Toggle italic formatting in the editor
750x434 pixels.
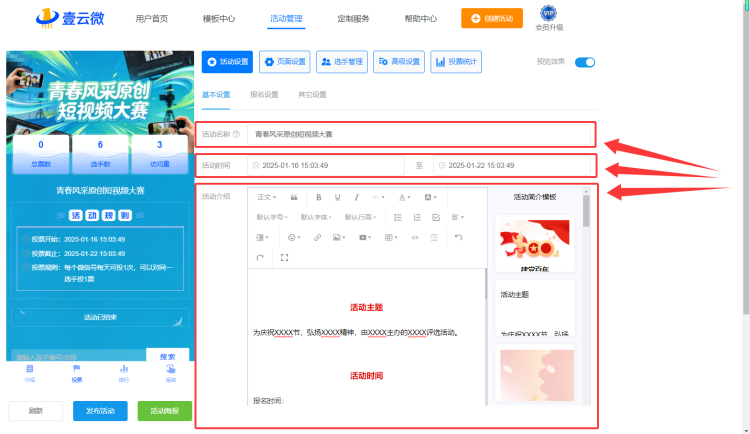pyautogui.click(x=356, y=197)
